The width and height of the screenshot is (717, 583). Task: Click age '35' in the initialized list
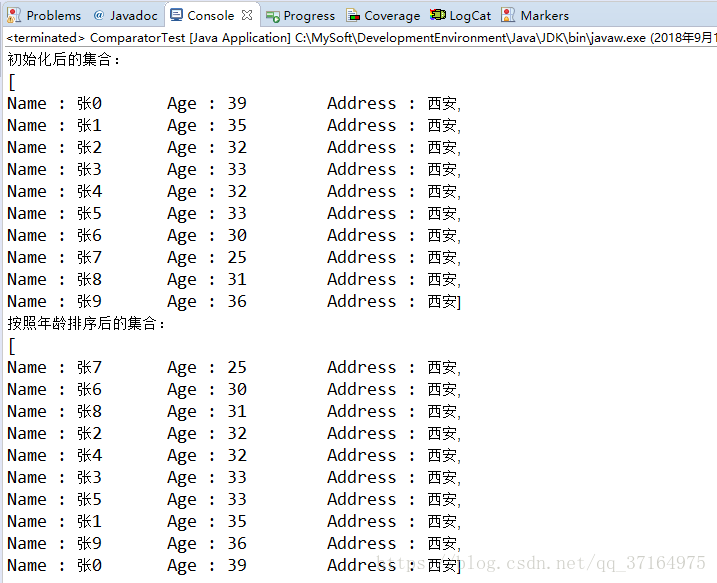(x=237, y=125)
